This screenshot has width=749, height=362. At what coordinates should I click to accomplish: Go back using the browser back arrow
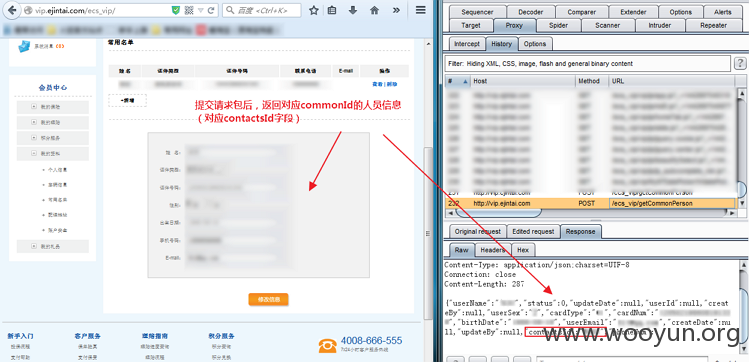12,10
